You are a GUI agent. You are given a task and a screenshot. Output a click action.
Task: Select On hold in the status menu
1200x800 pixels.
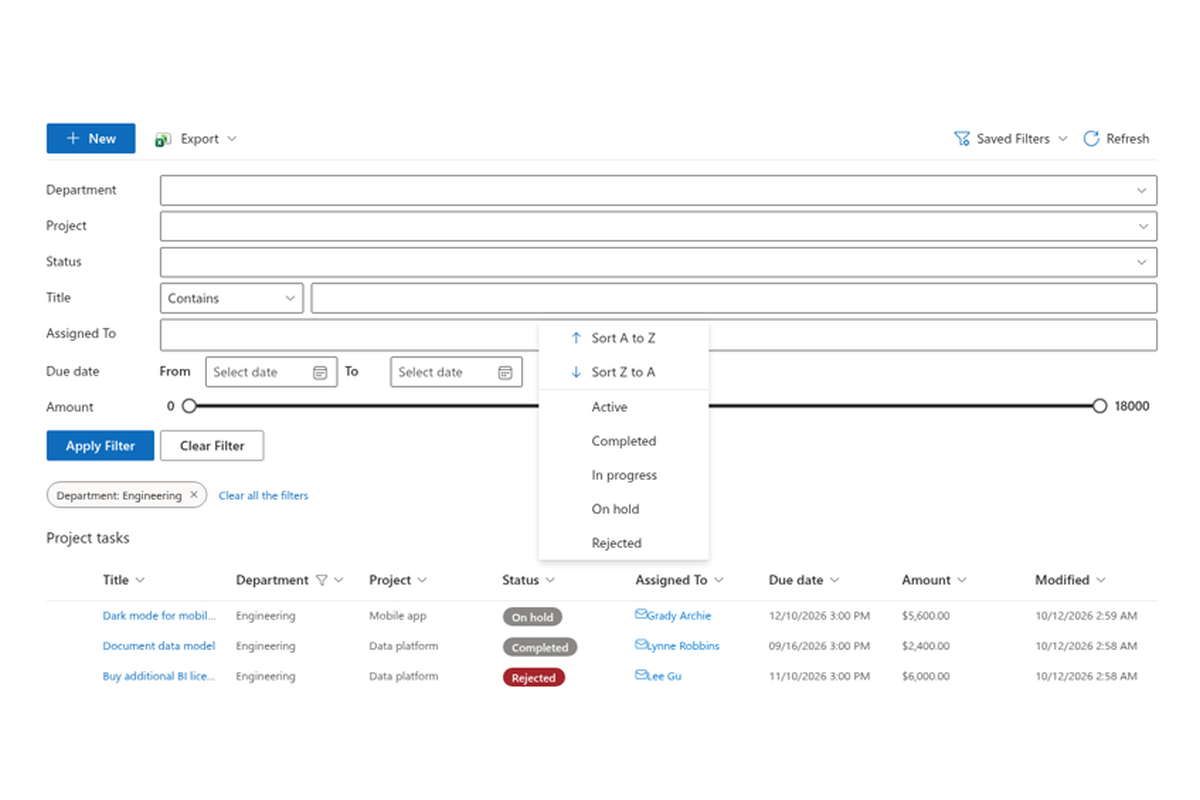(623, 509)
